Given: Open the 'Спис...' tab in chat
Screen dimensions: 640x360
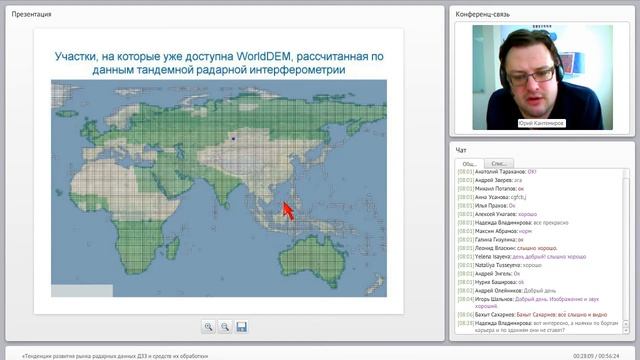Looking at the screenshot, I should point(499,163).
